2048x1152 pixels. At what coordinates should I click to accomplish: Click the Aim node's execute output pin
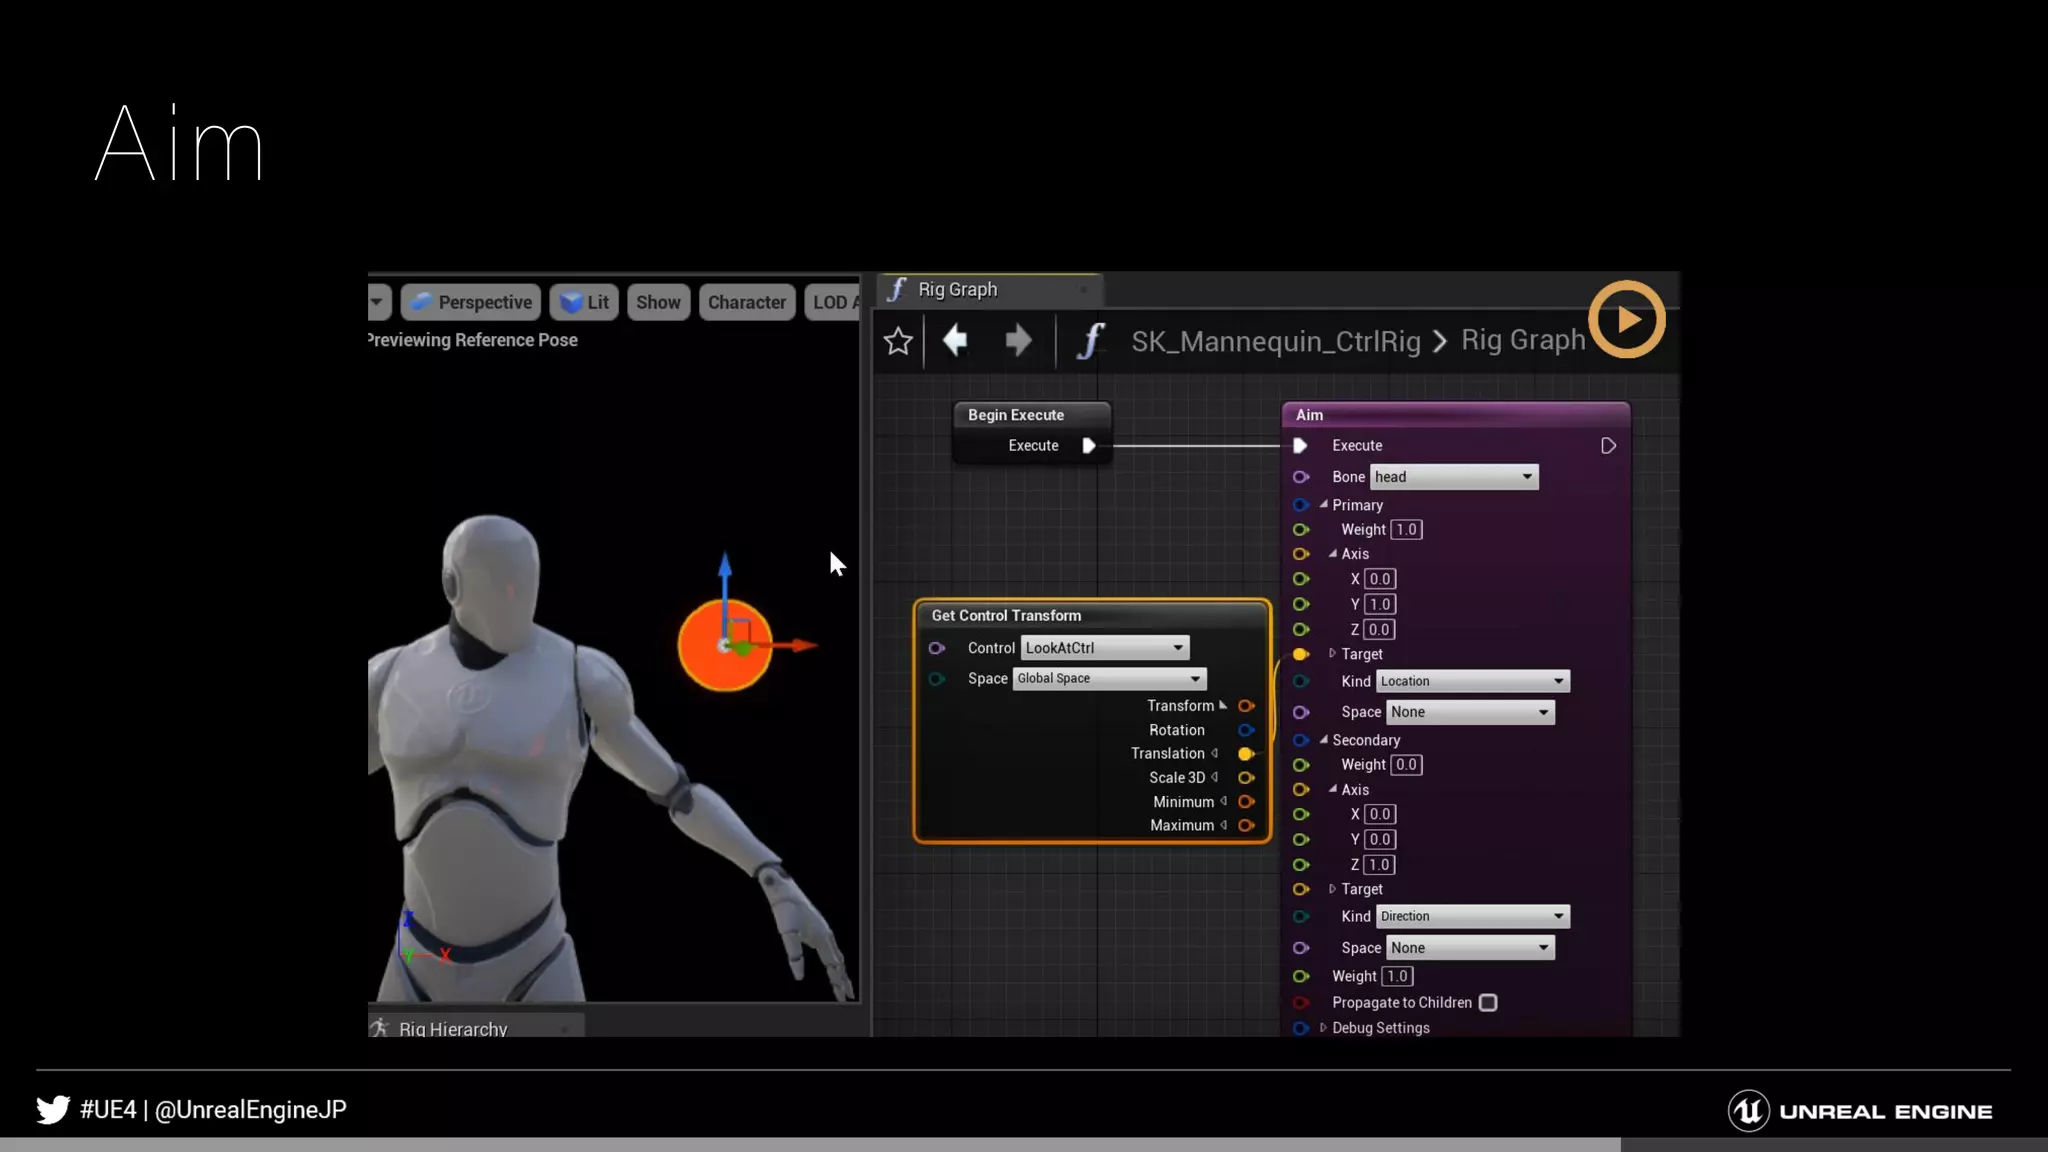coord(1608,446)
